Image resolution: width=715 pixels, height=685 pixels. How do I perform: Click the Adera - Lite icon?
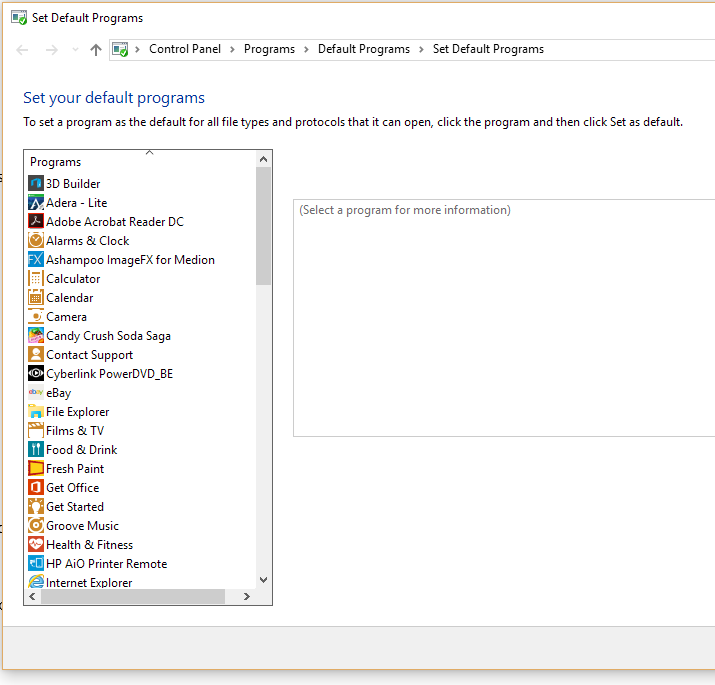36,202
